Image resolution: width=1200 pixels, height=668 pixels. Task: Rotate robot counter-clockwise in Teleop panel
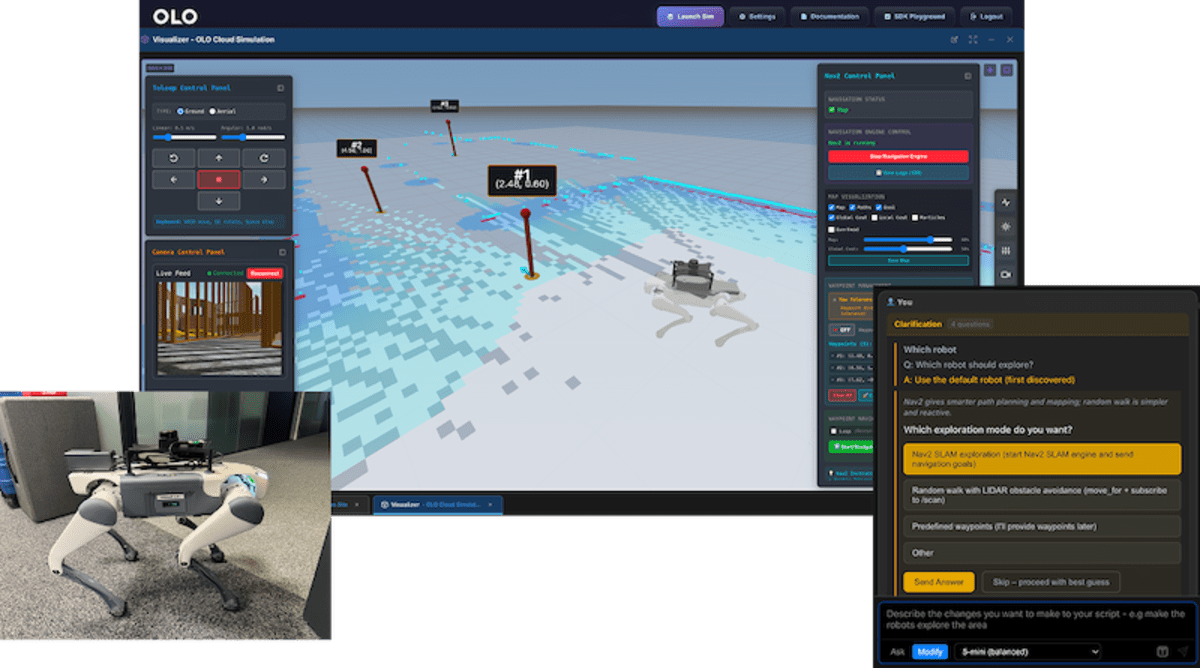[x=174, y=158]
